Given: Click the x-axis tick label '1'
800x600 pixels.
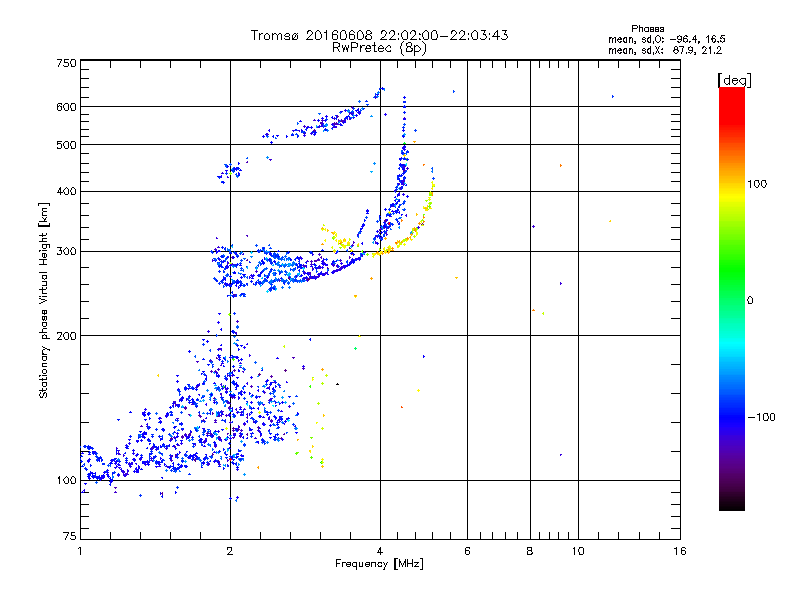Looking at the screenshot, I should (80, 551).
